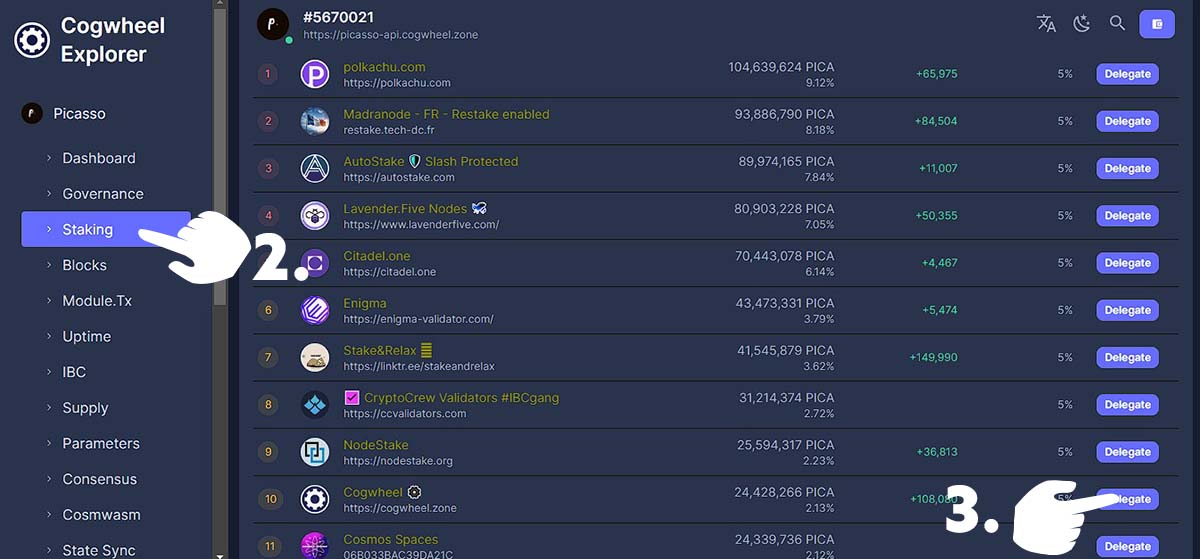Open the search magnifier icon

coord(1117,23)
